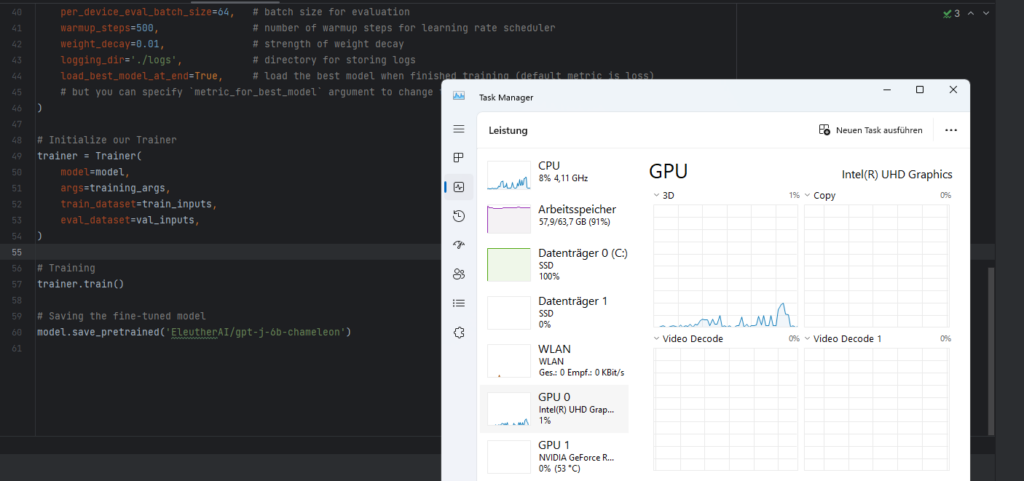Click 'Neuen Task ausführen' button

870,130
